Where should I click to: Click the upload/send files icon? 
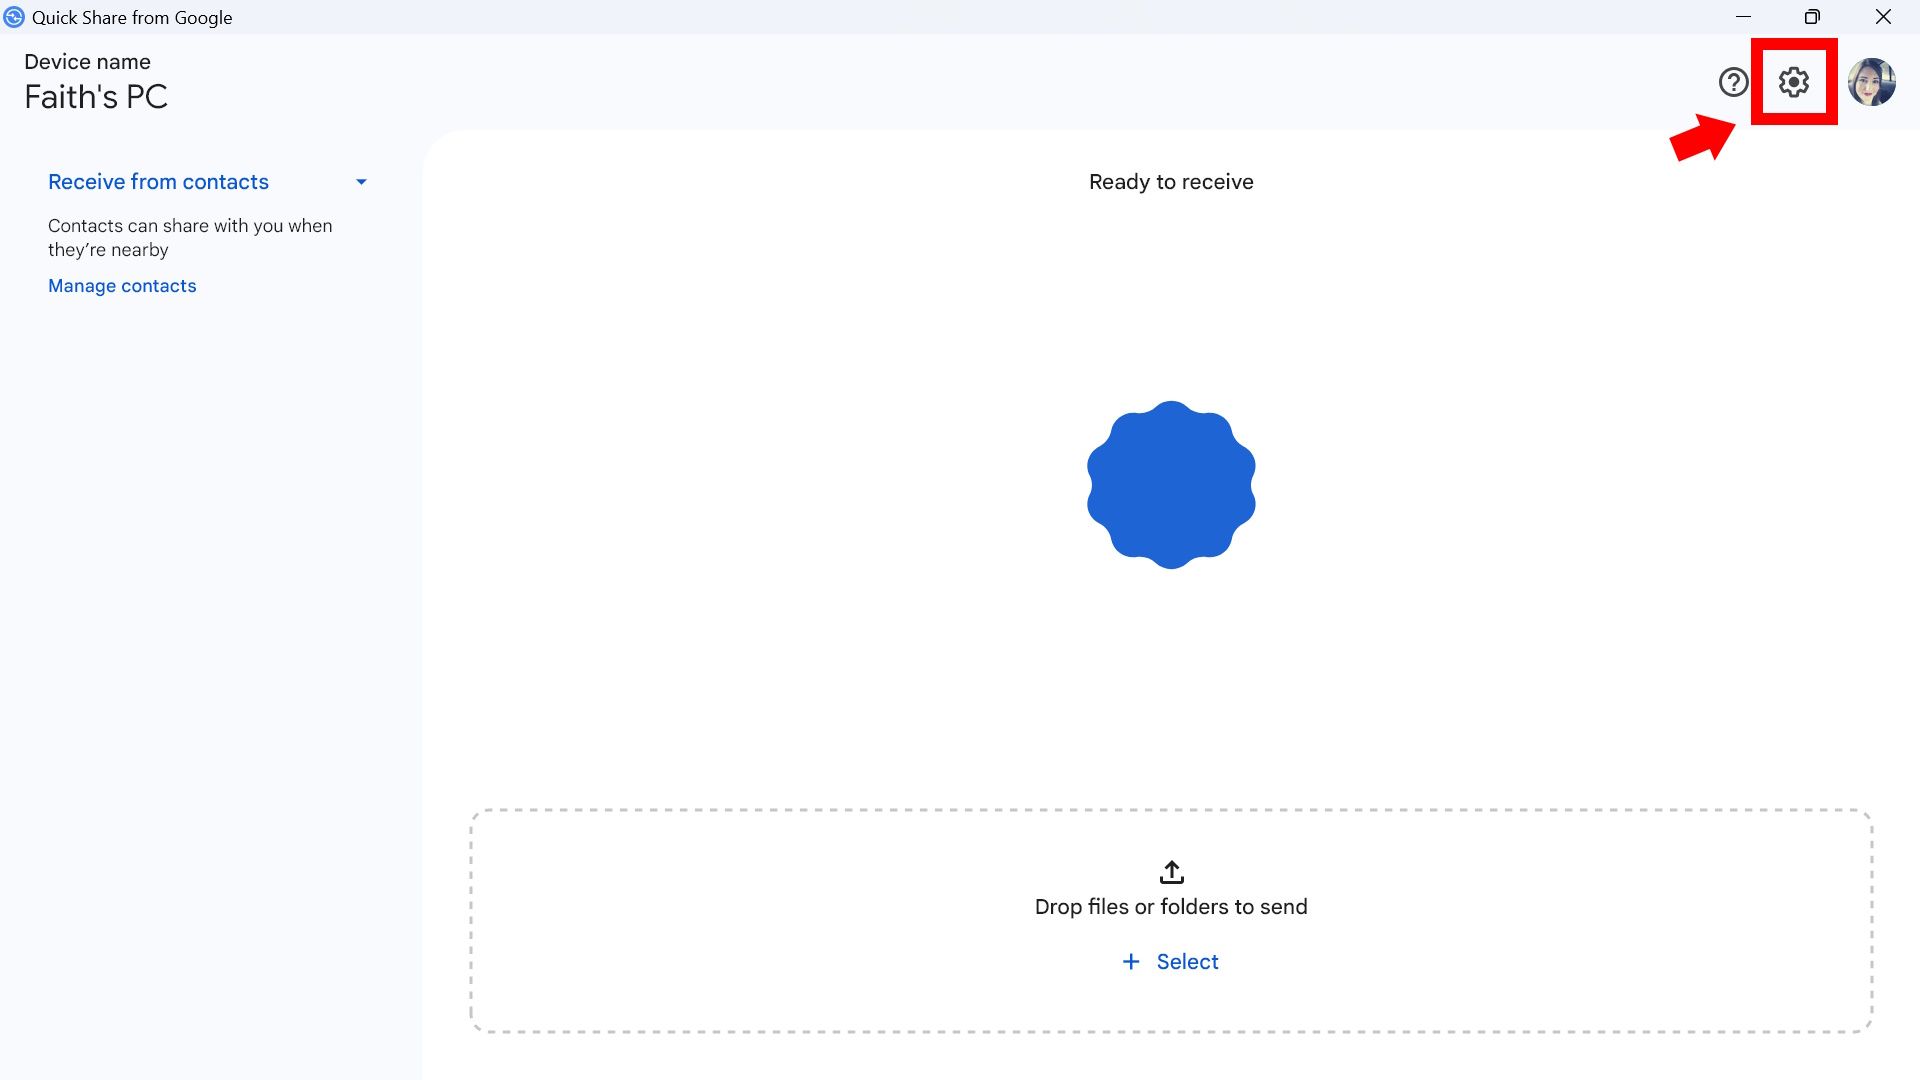pyautogui.click(x=1170, y=872)
